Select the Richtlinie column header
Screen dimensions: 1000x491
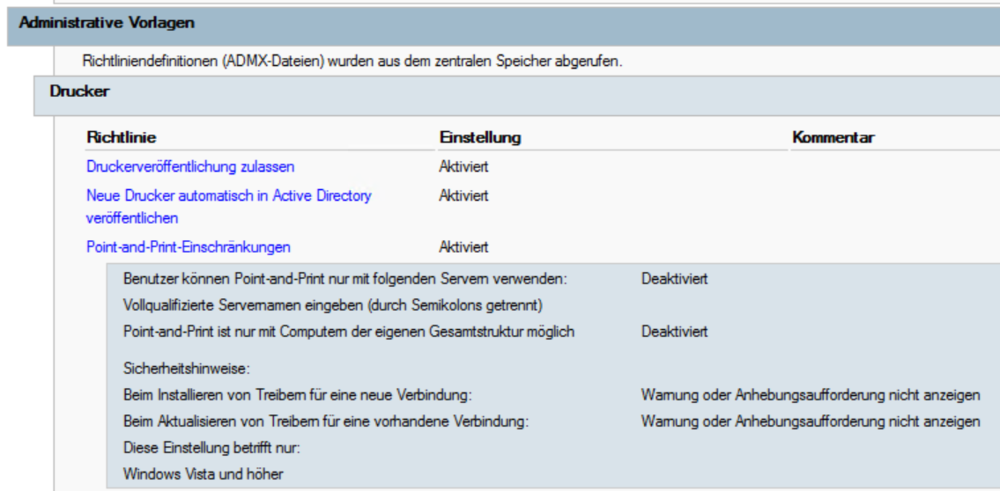122,137
